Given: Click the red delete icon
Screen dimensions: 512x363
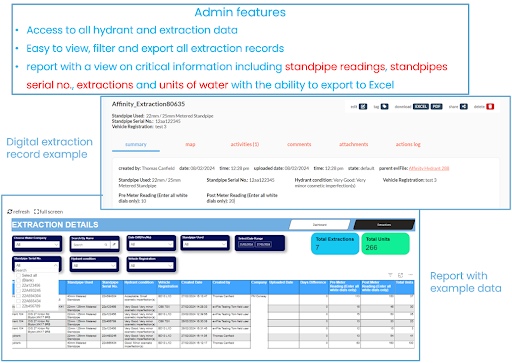Looking at the screenshot, I should pyautogui.click(x=490, y=107).
